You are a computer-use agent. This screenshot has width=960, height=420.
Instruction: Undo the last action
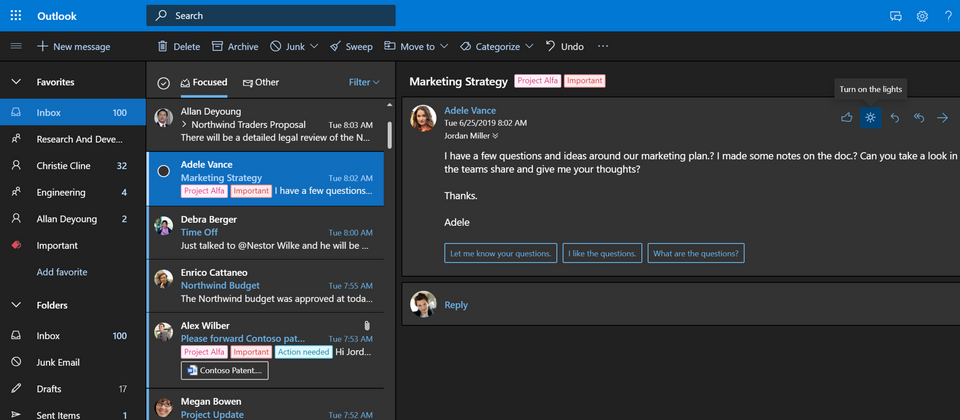click(x=564, y=47)
